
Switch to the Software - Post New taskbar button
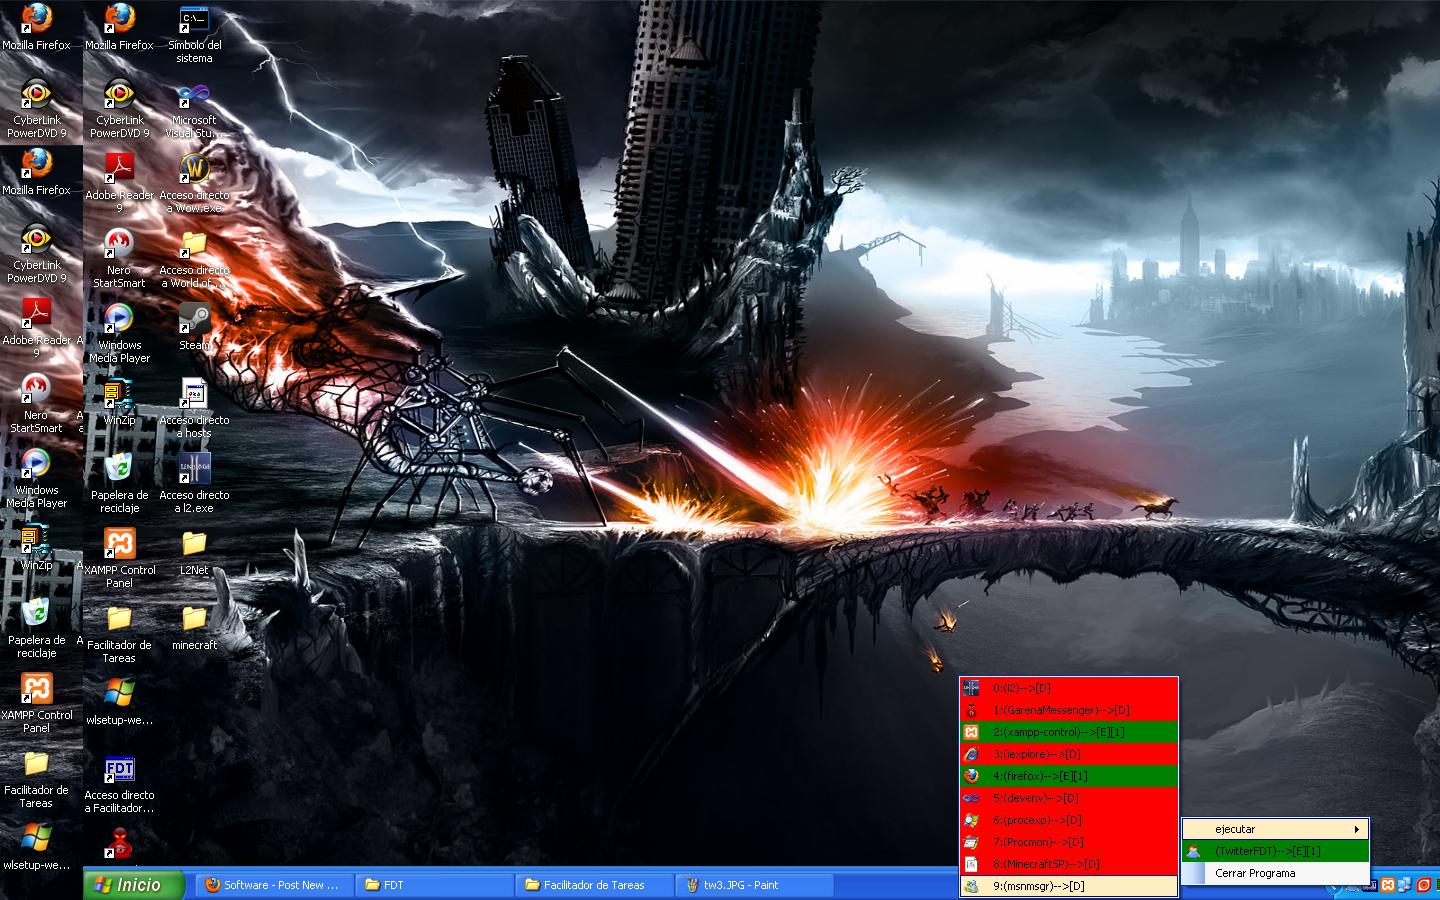tap(273, 885)
